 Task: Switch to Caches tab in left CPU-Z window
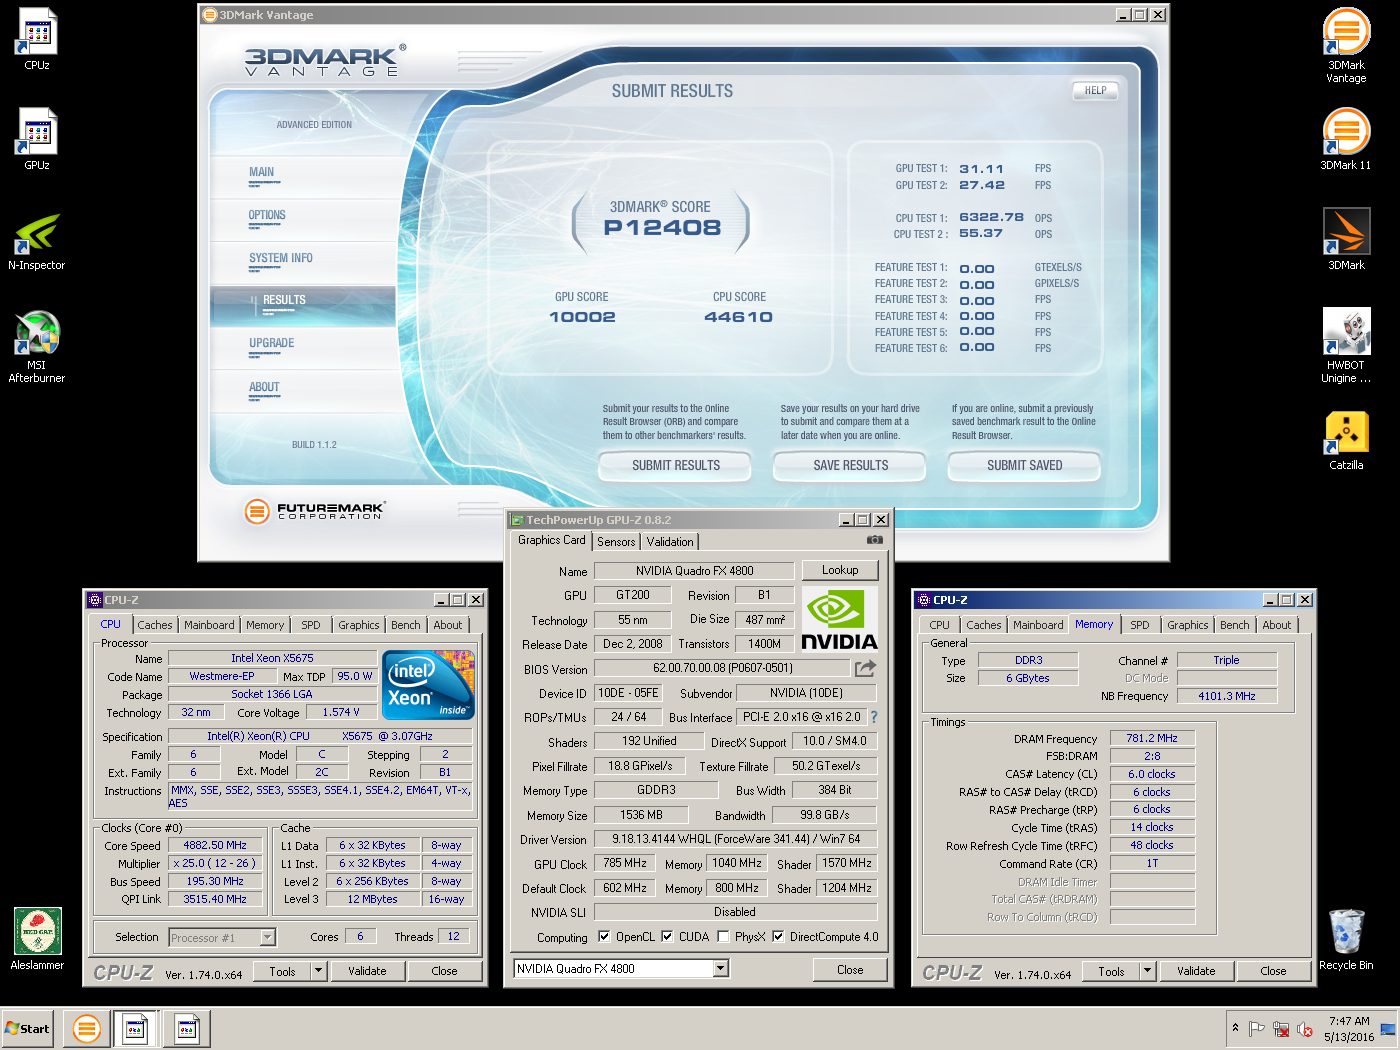point(154,625)
